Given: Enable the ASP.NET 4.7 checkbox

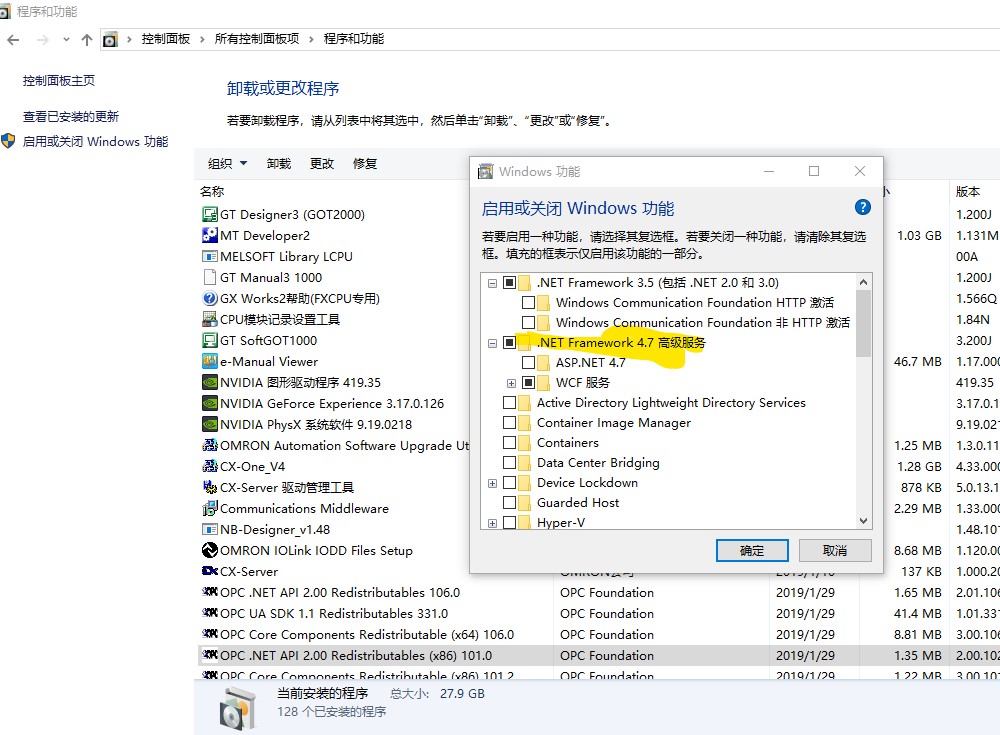Looking at the screenshot, I should [528, 362].
